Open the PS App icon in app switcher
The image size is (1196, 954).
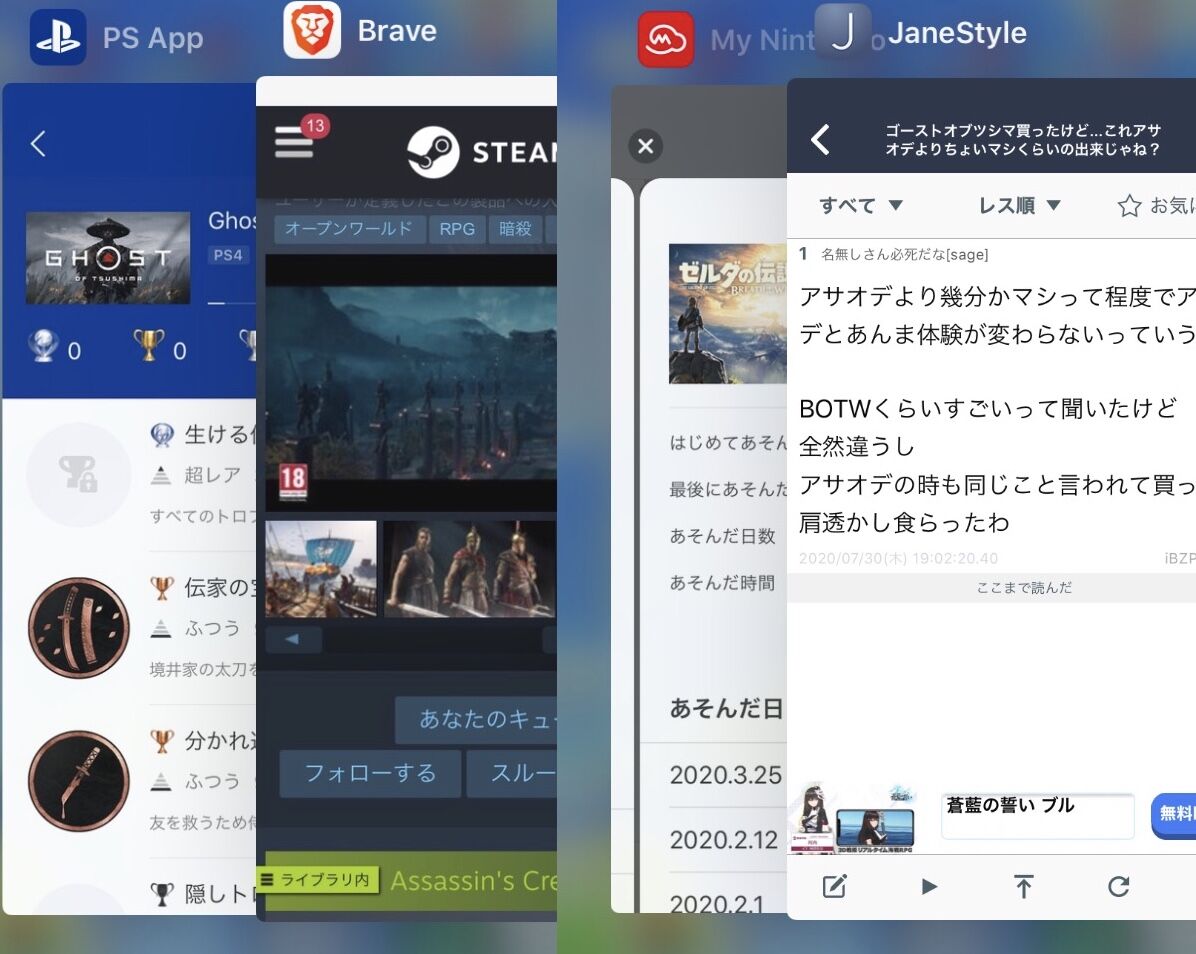click(x=58, y=37)
